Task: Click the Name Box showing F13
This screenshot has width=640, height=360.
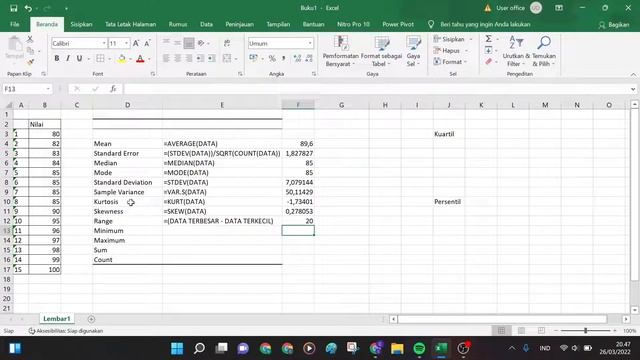Action: pyautogui.click(x=27, y=89)
